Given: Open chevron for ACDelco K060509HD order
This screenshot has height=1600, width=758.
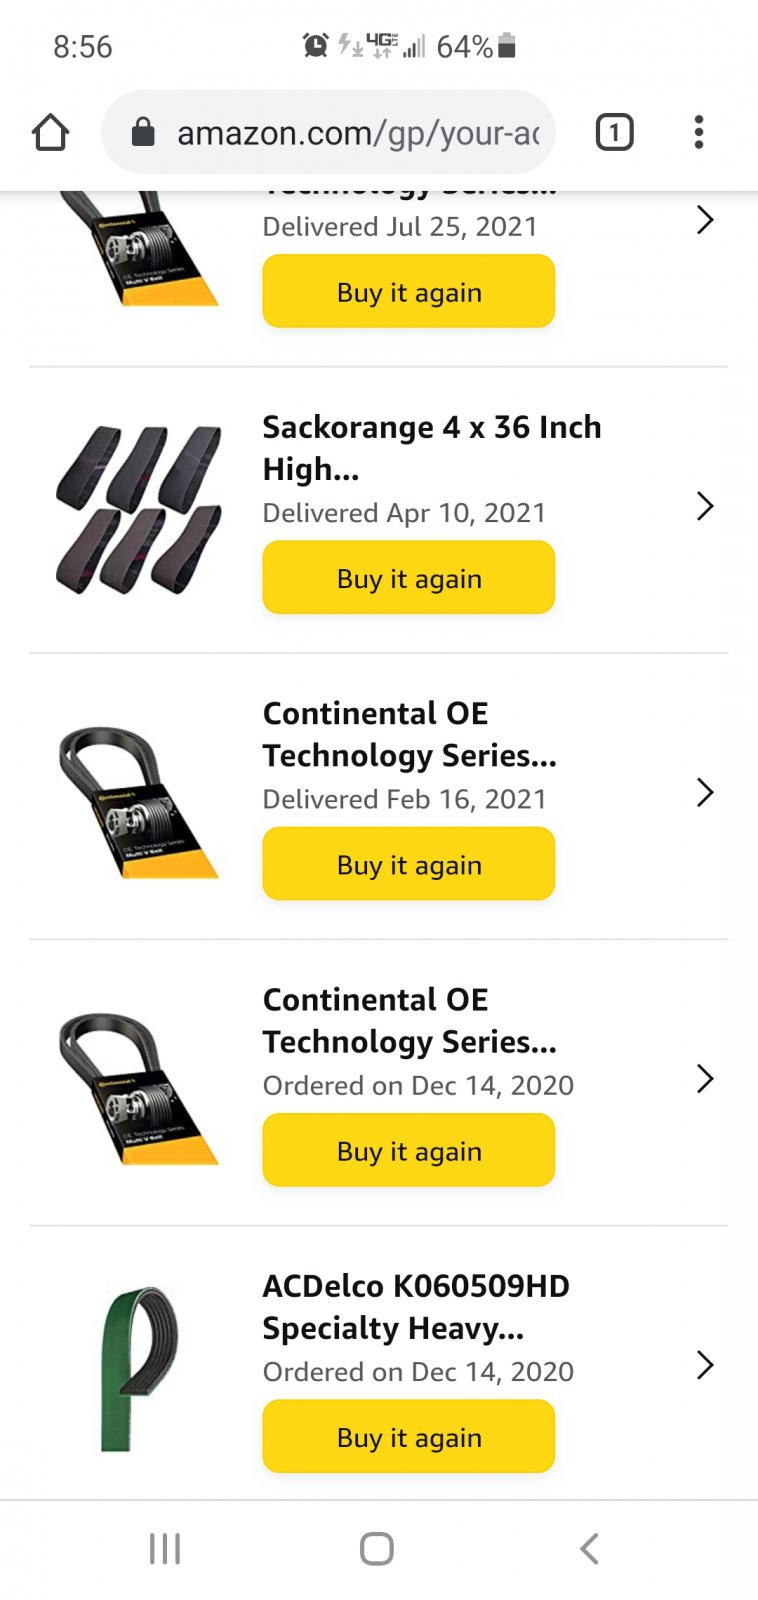Looking at the screenshot, I should coord(705,1365).
